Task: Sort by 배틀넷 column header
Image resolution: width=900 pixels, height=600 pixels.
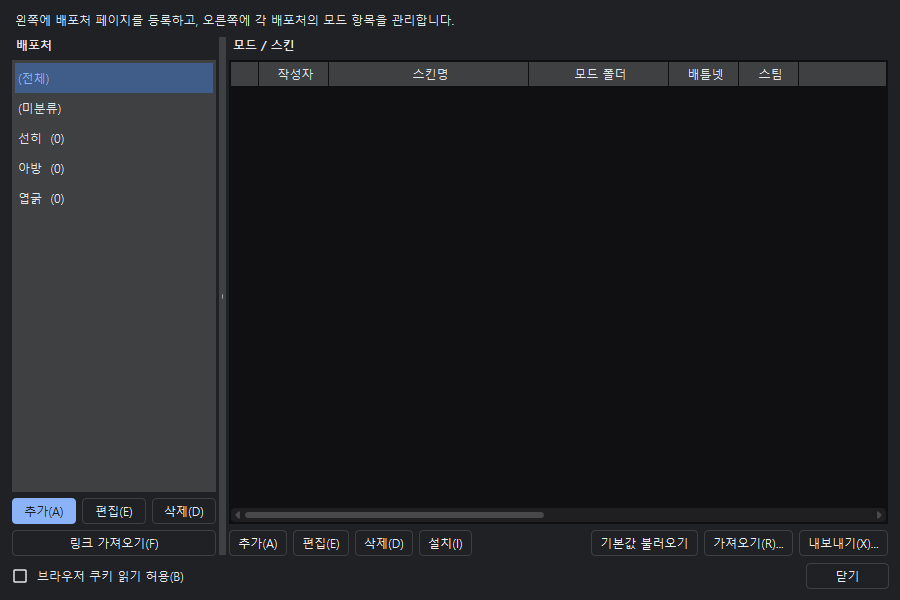Action: point(704,74)
